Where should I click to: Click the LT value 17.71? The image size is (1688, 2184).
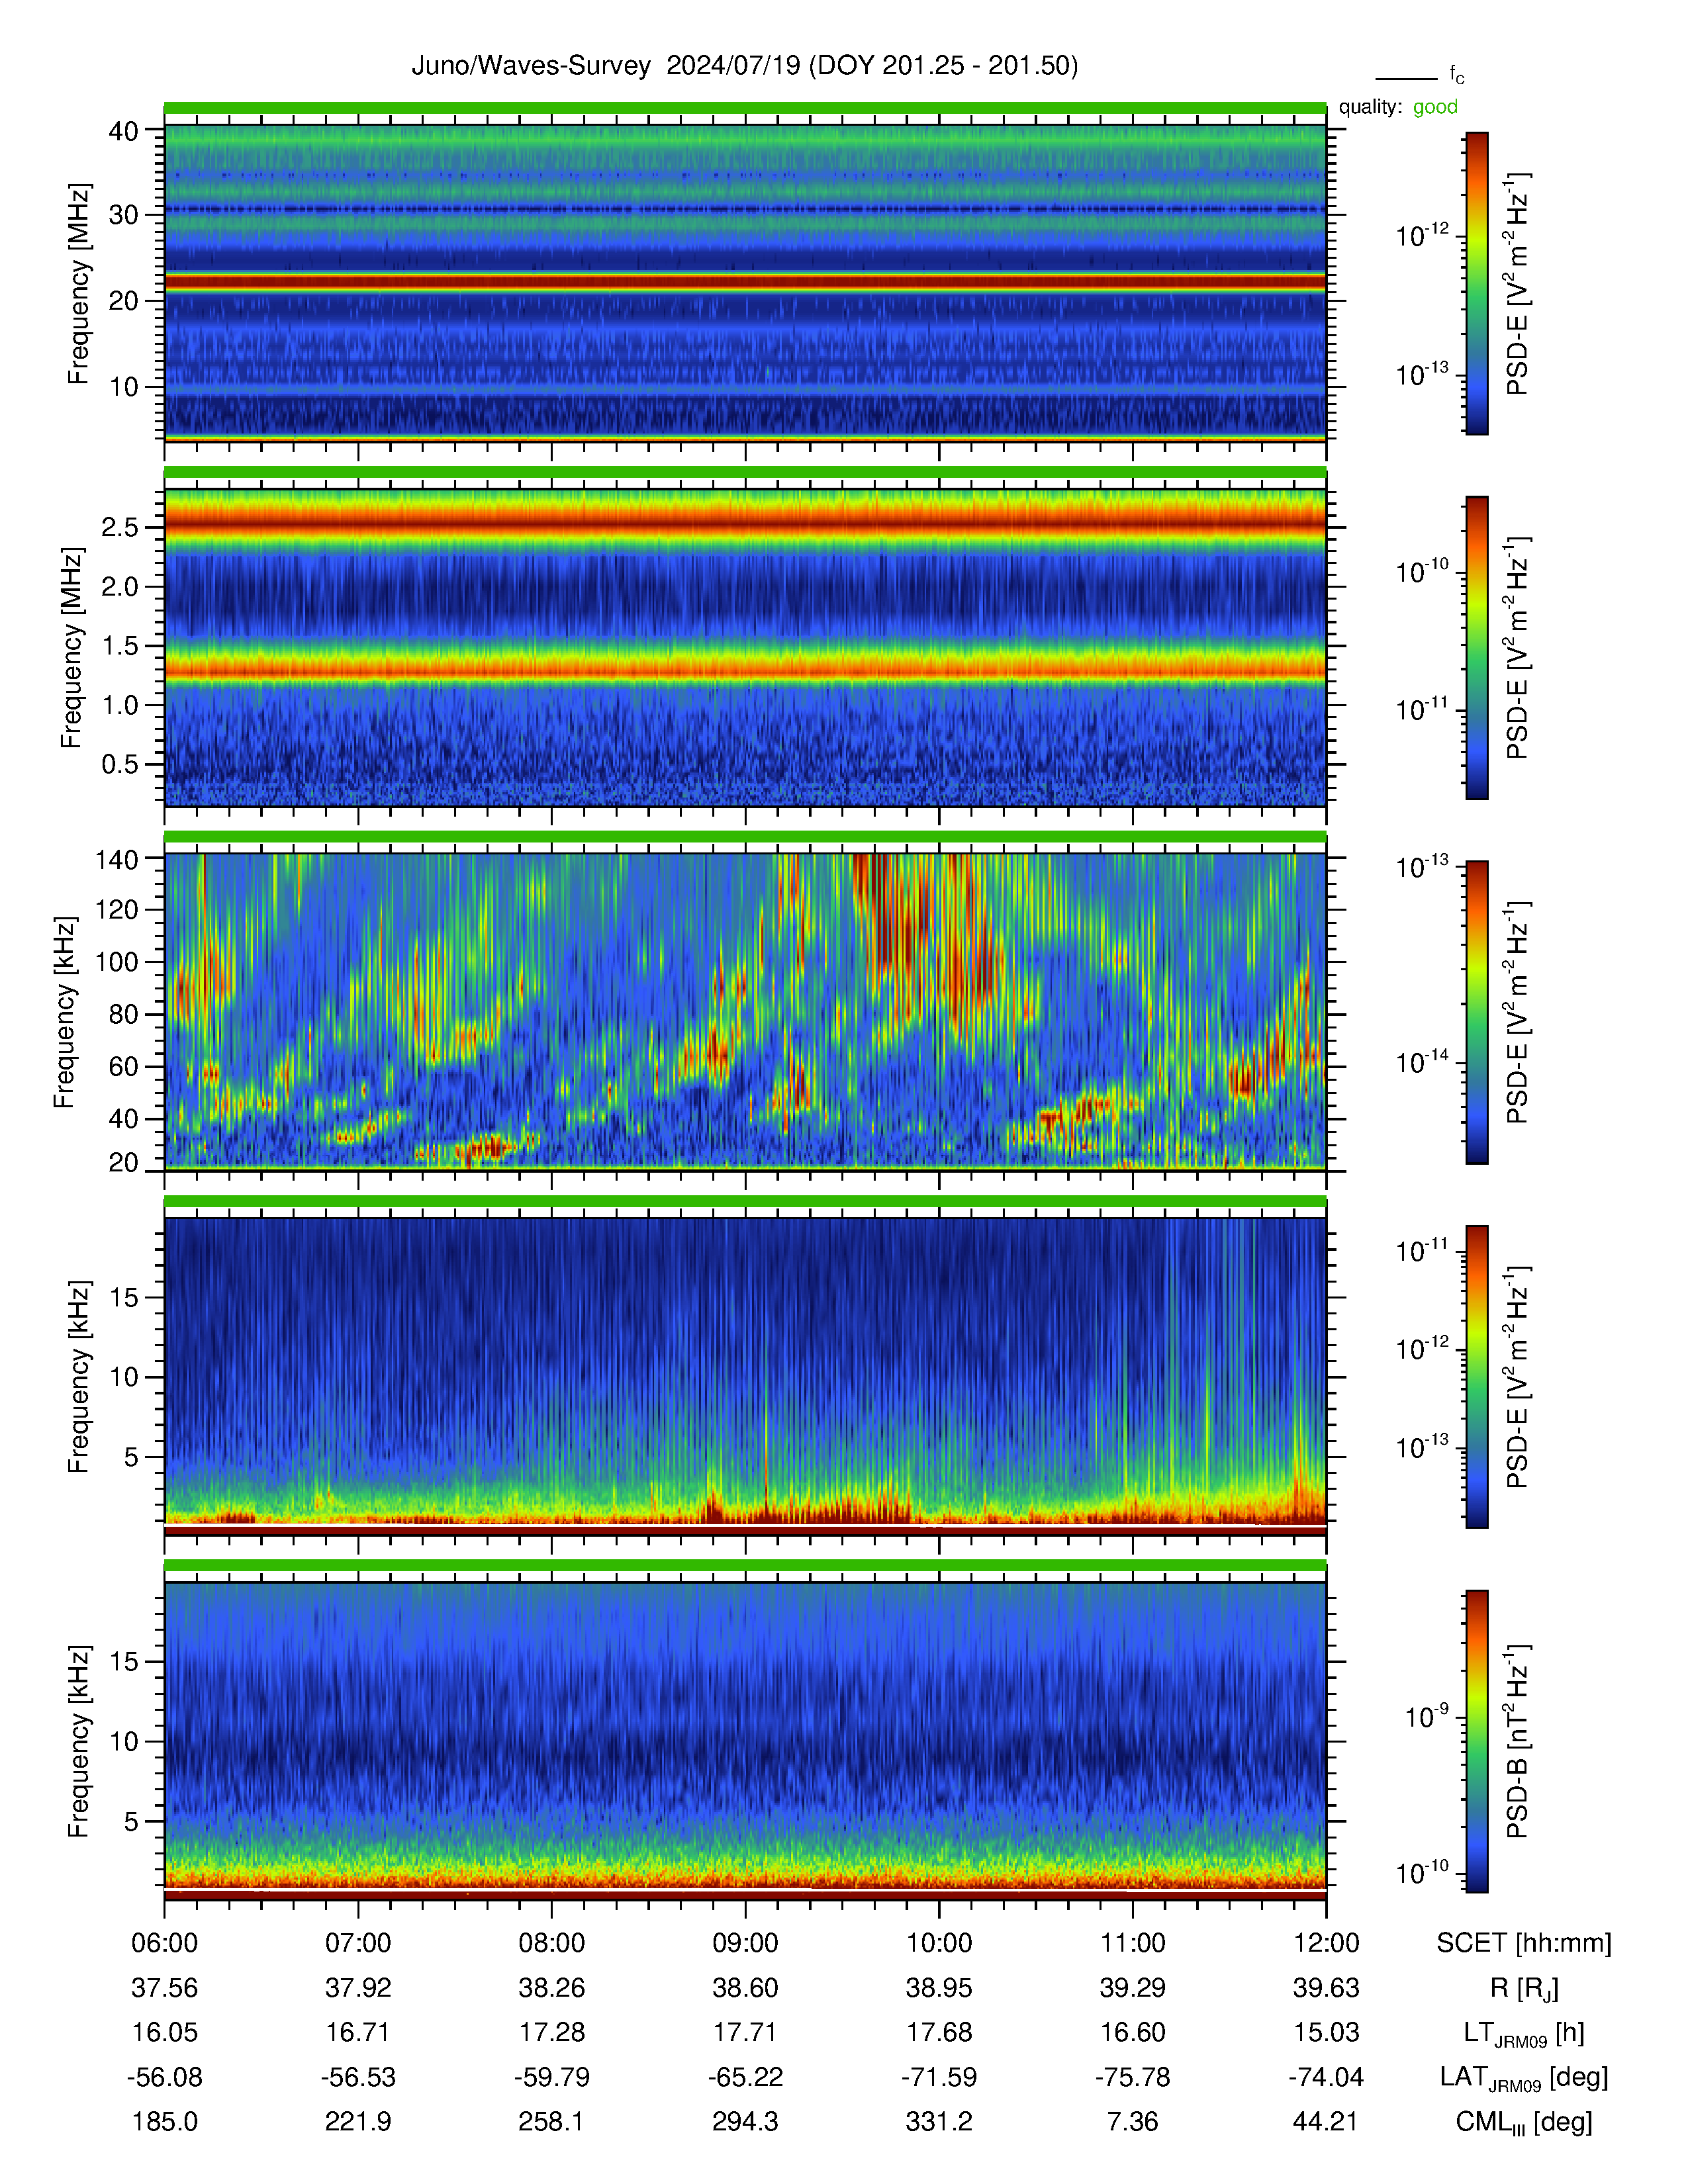745,2032
